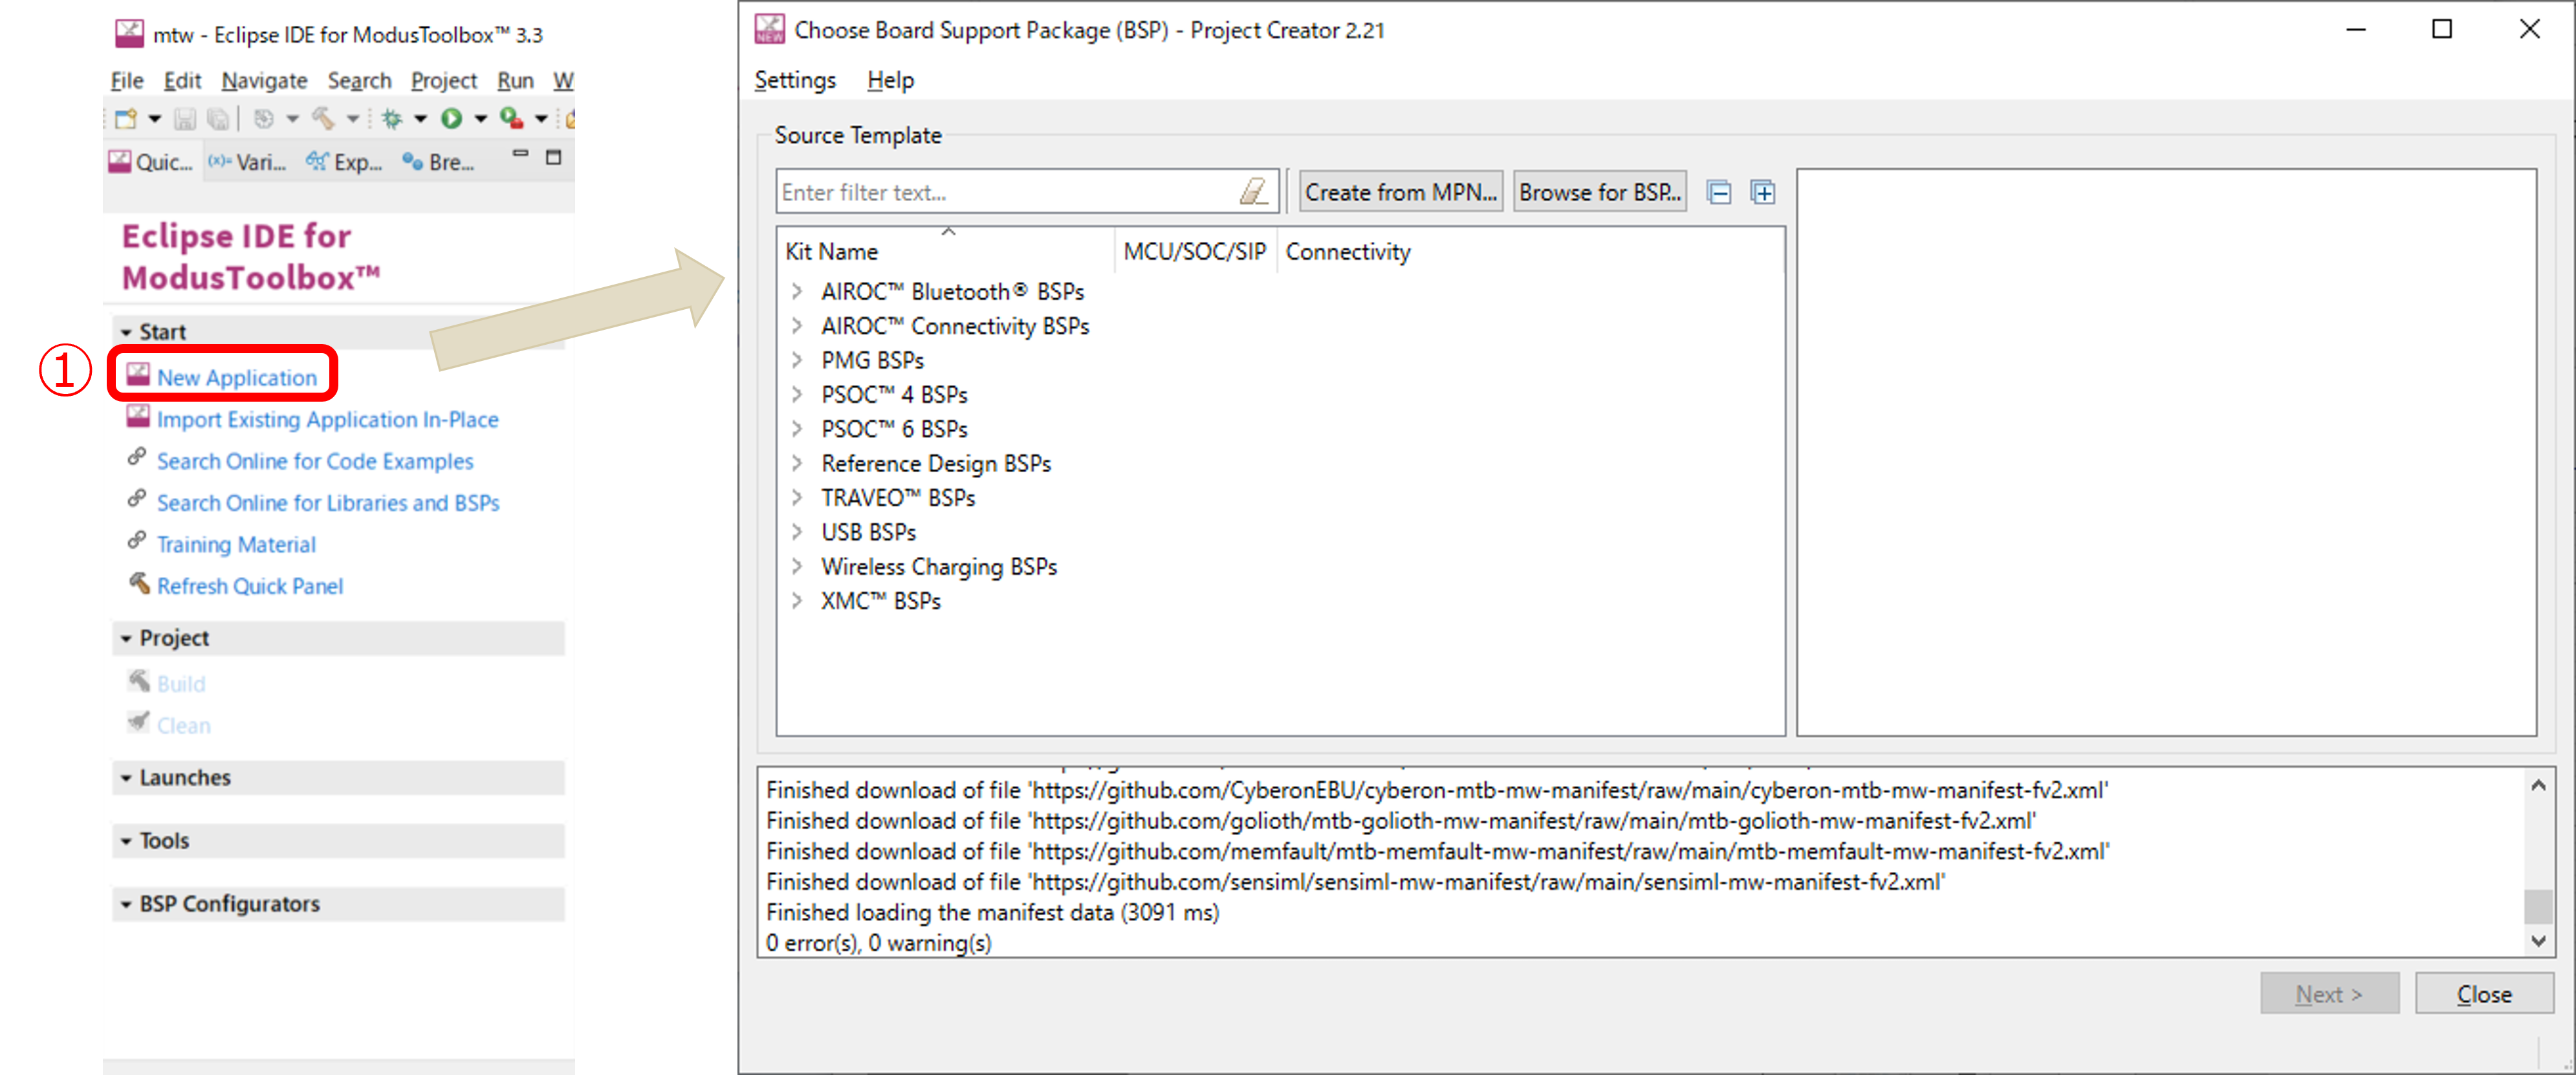Viewport: 2576px width, 1075px height.
Task: Open the Eclipse File menu
Action: pyautogui.click(x=127, y=80)
